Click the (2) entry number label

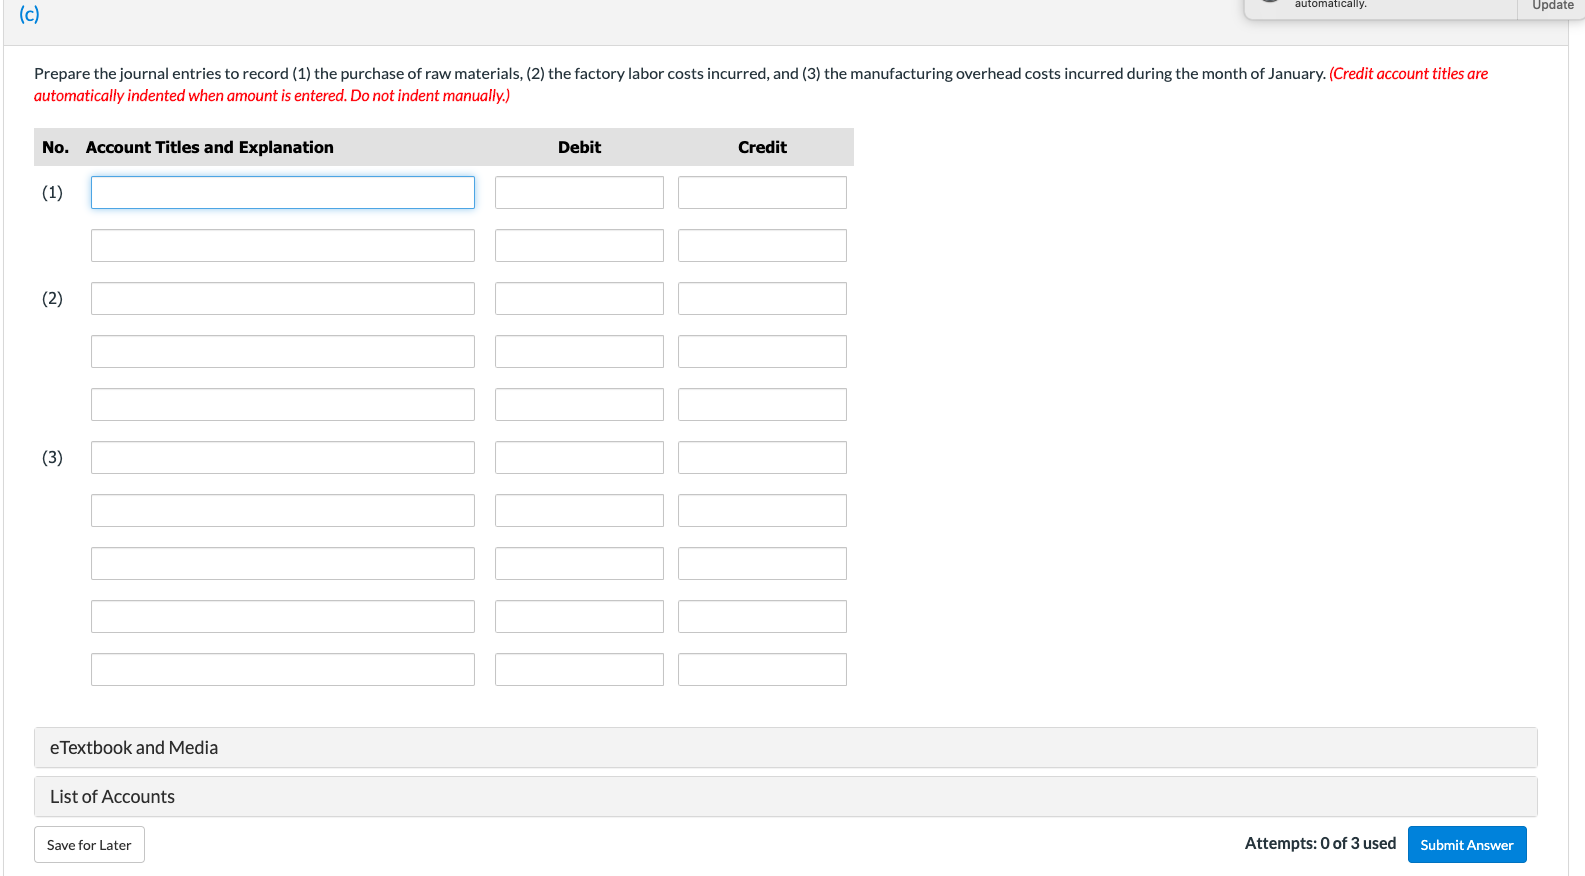pyautogui.click(x=52, y=299)
